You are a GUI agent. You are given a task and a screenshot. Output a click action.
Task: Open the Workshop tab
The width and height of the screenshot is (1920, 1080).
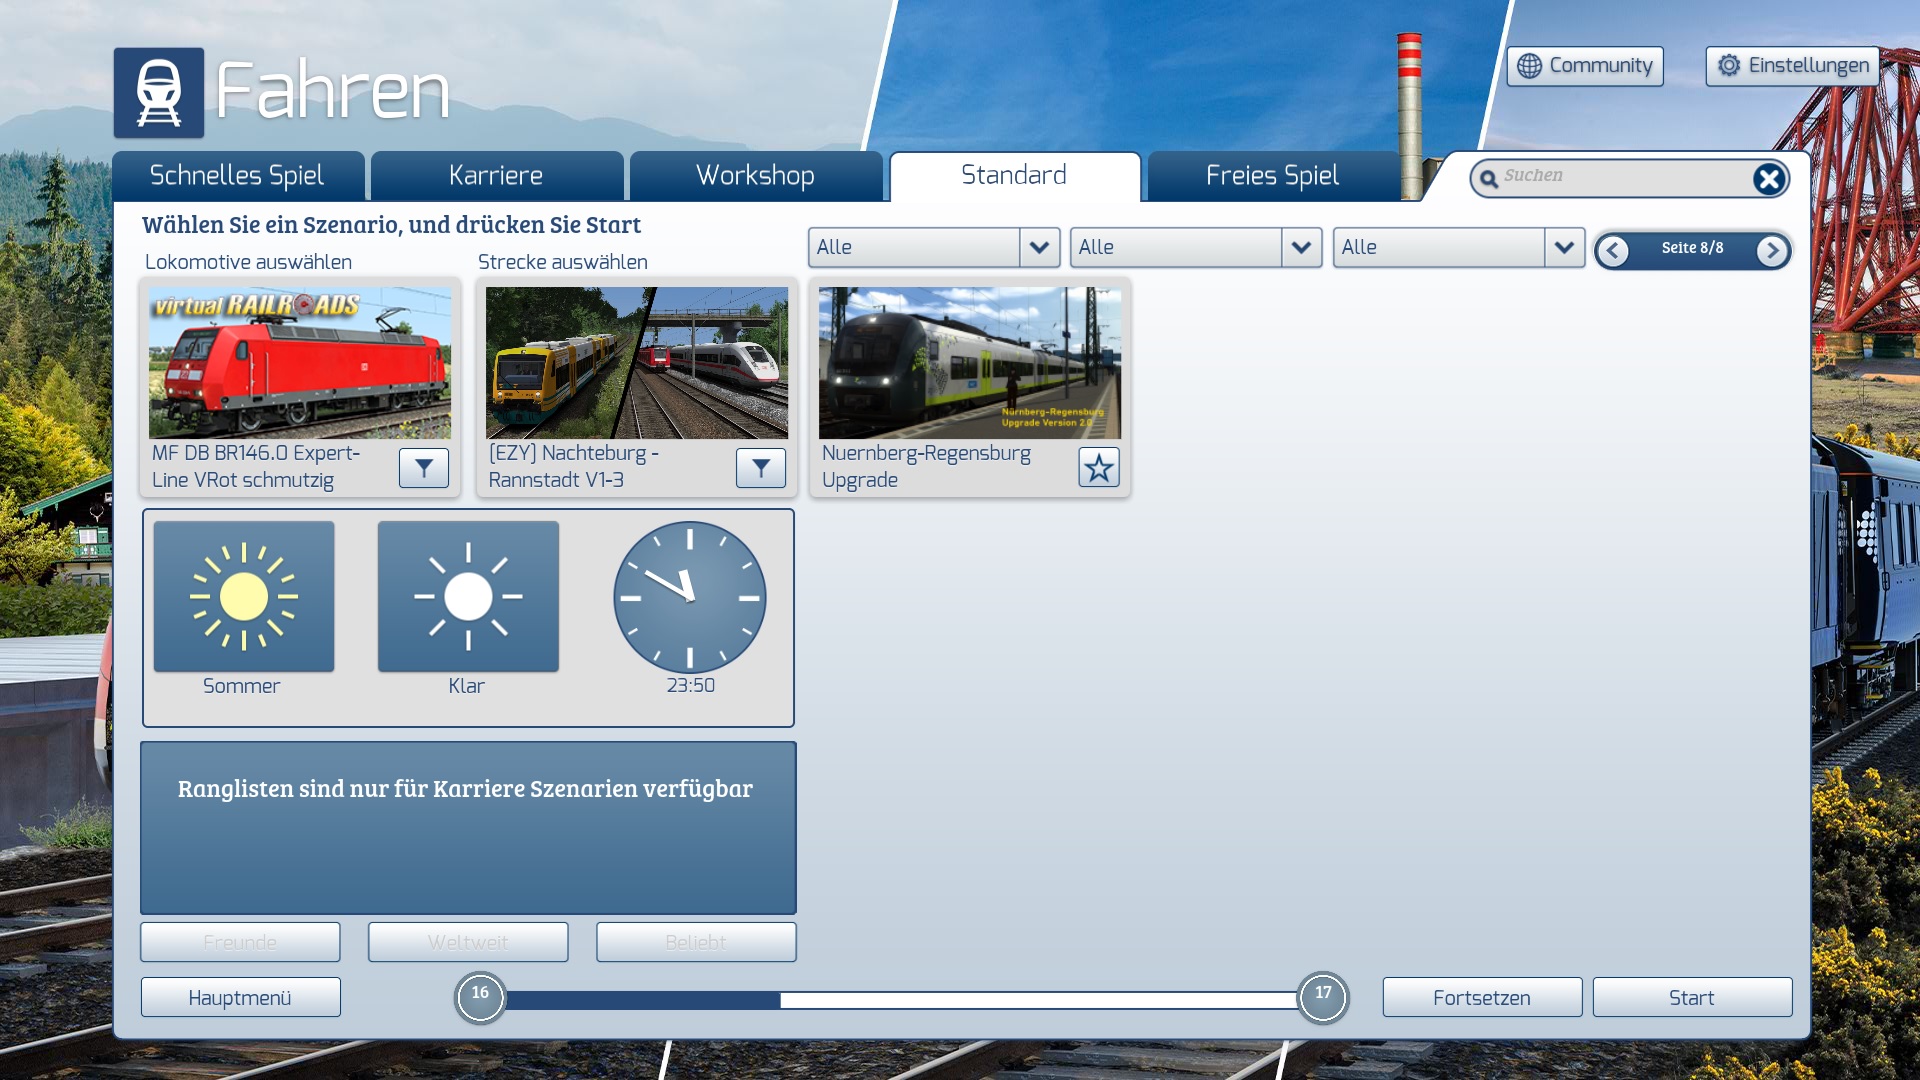click(x=755, y=176)
